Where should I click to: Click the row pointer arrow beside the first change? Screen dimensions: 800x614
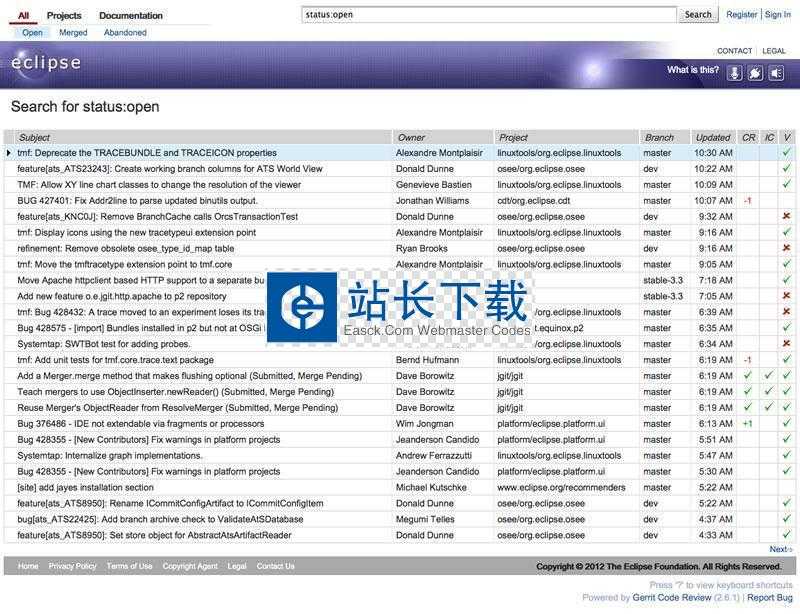(x=9, y=153)
